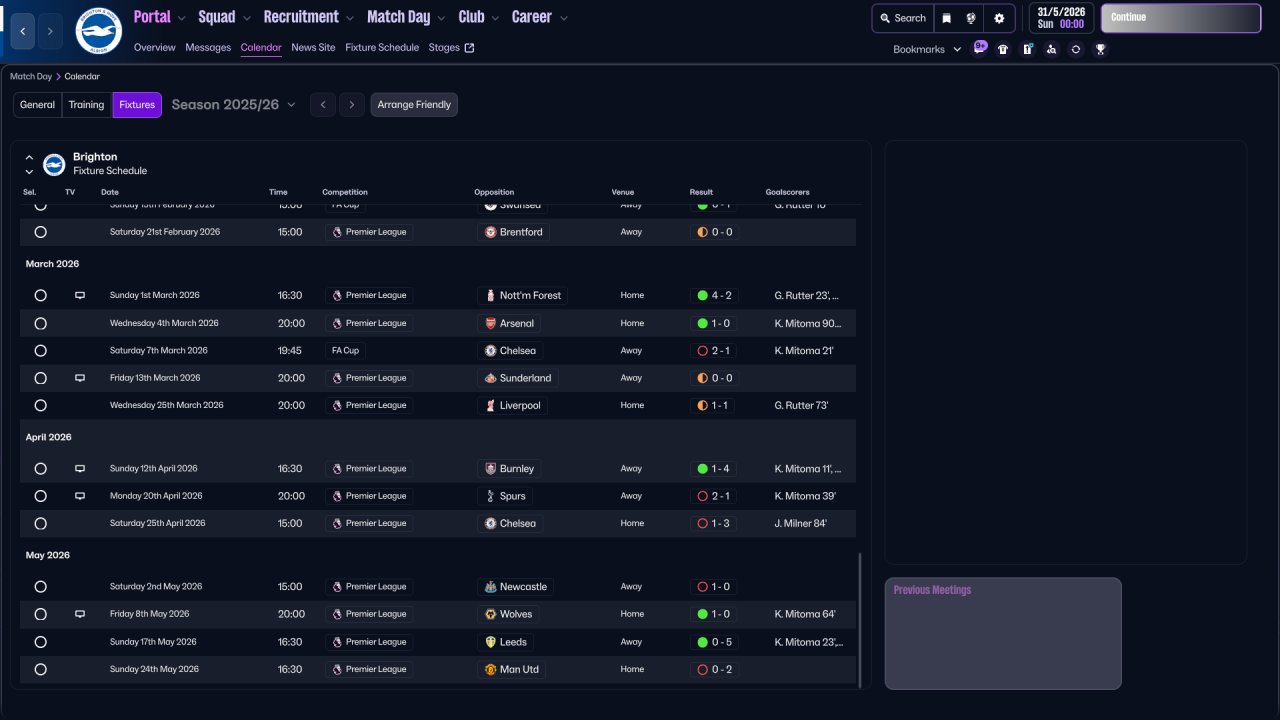Open the settings gear icon
1280x720 pixels.
click(999, 18)
